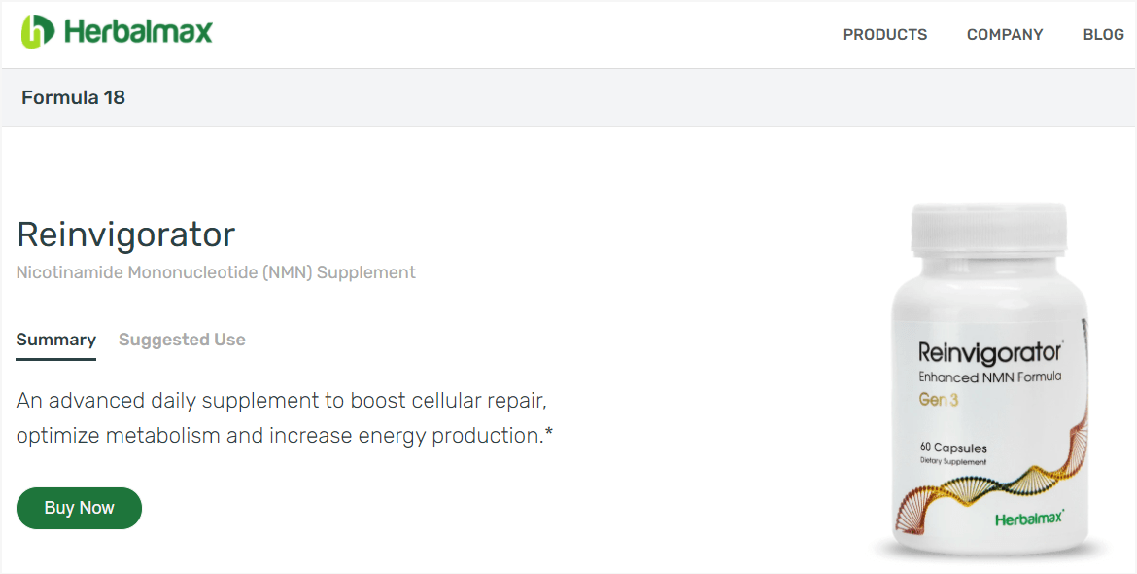Screen dimensions: 1137x574
Task: Go to the BLOG page
Action: 1102,34
